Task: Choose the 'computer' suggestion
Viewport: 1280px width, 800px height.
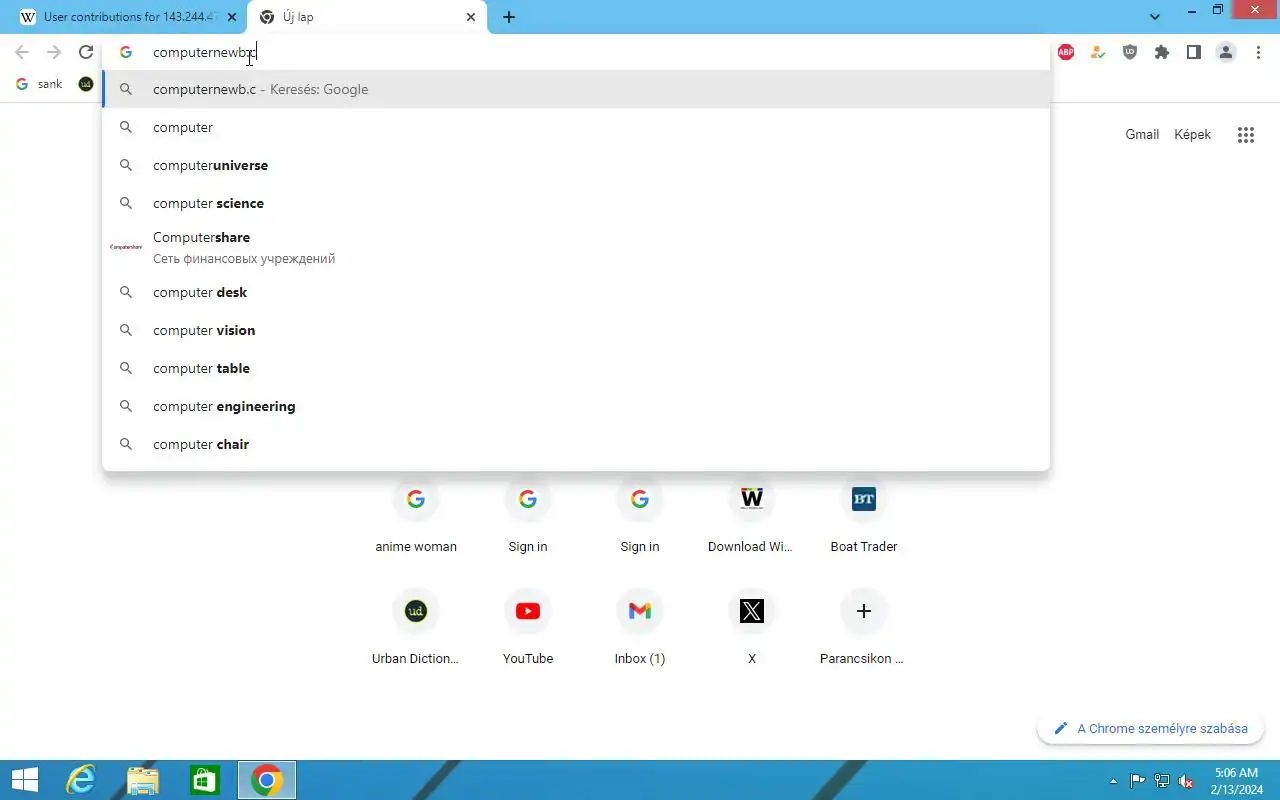Action: click(576, 127)
